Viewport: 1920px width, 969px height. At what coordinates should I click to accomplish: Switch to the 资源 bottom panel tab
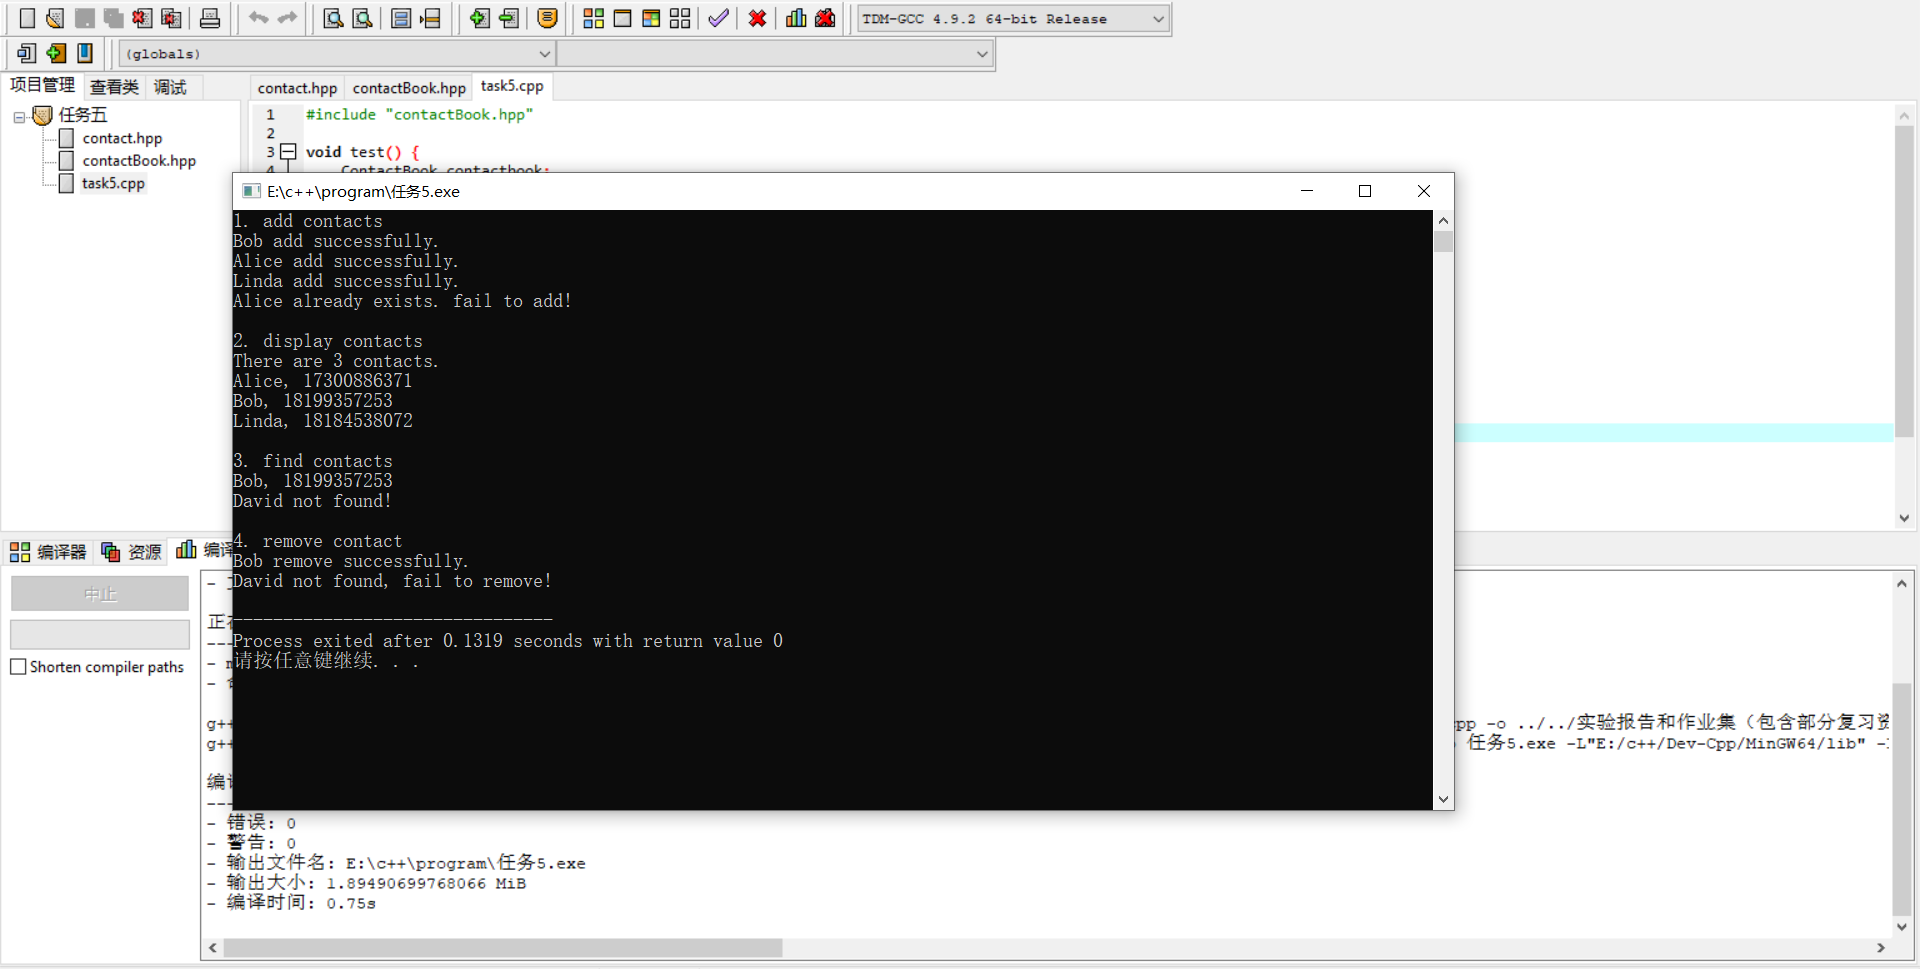[x=132, y=552]
